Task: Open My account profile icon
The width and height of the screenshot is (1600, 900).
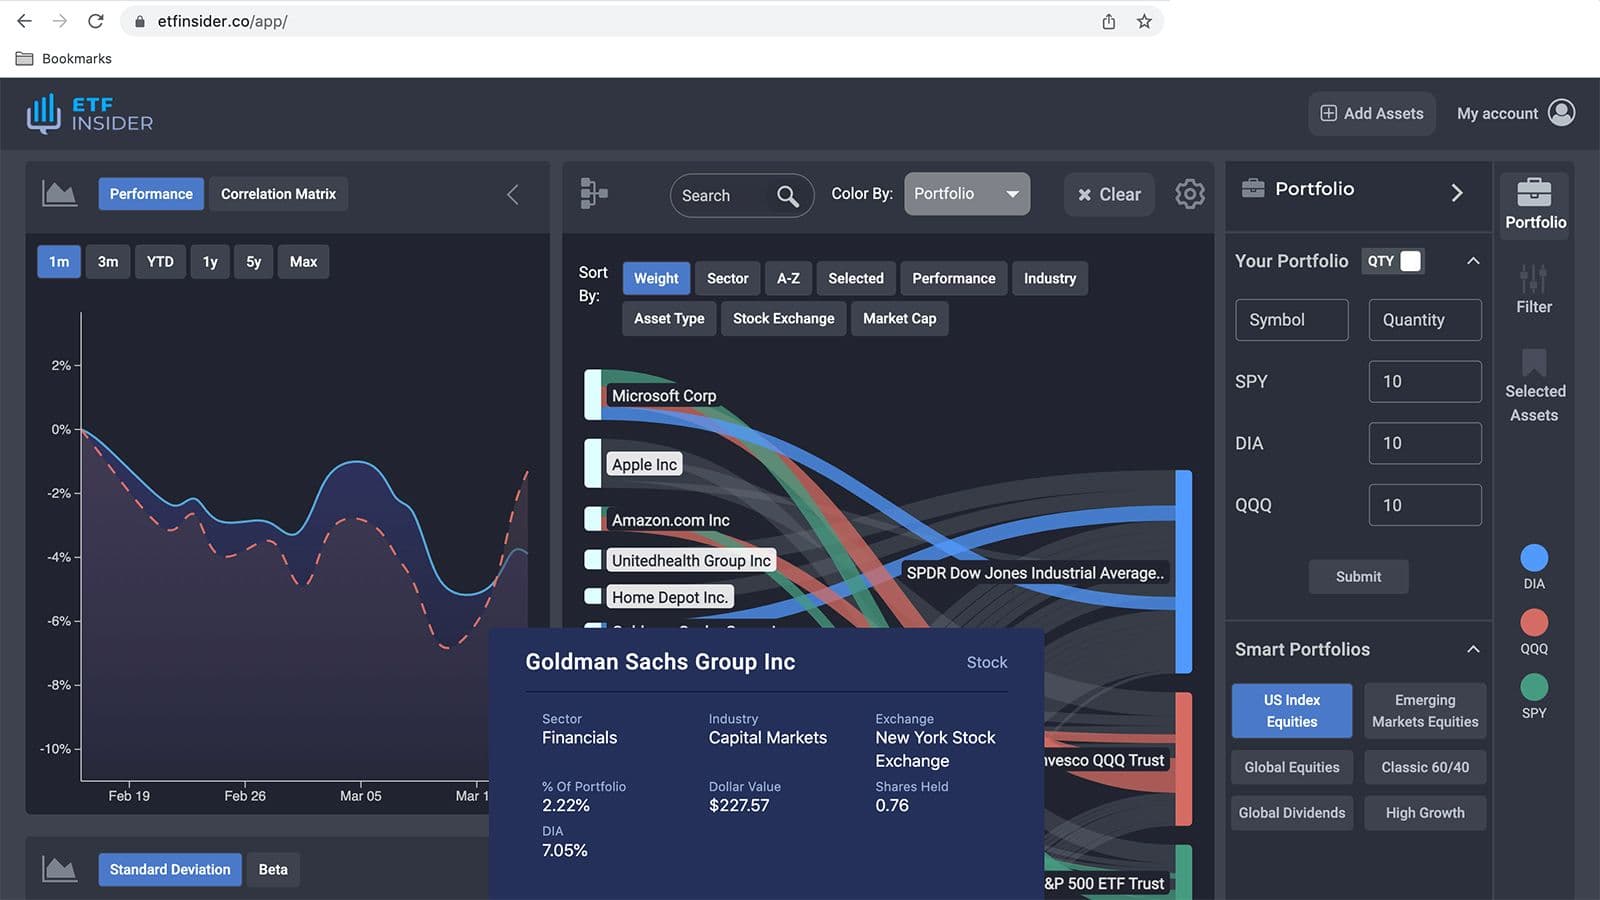Action: pyautogui.click(x=1561, y=113)
